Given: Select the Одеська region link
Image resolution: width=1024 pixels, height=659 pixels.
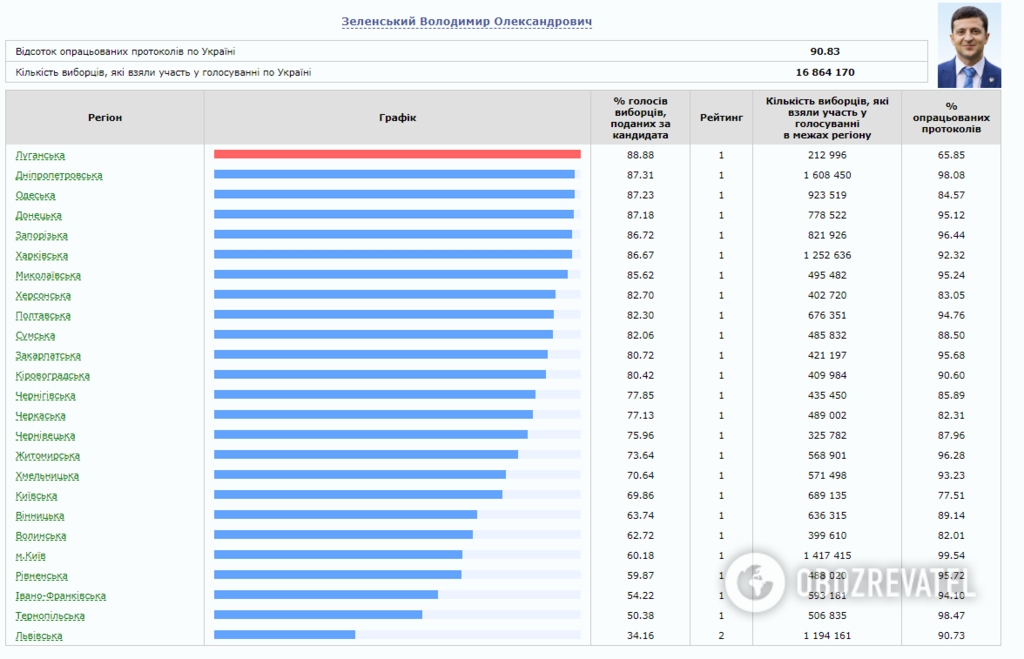Looking at the screenshot, I should pyautogui.click(x=36, y=195).
